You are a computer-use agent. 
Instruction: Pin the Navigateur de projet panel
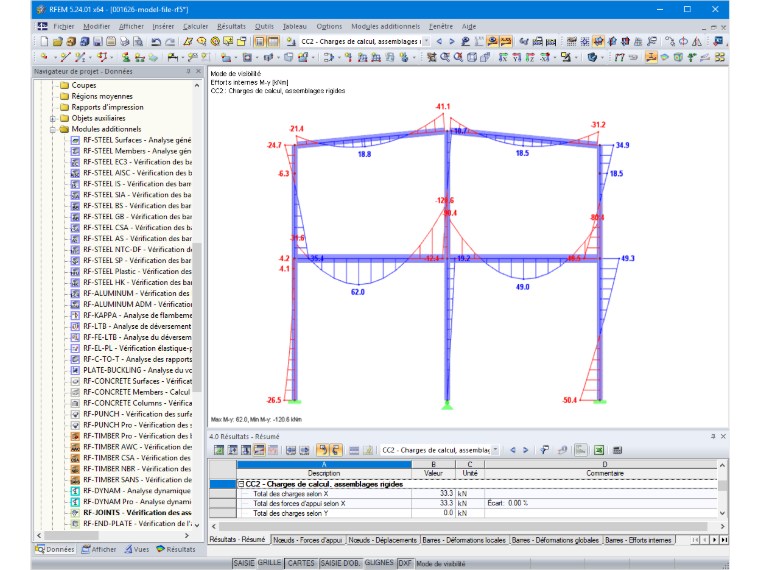(x=189, y=71)
